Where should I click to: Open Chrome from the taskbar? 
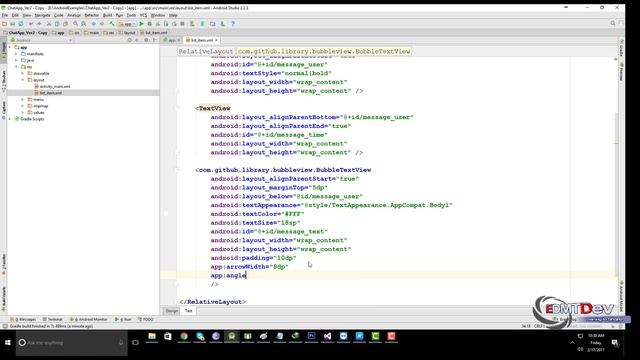click(184, 336)
